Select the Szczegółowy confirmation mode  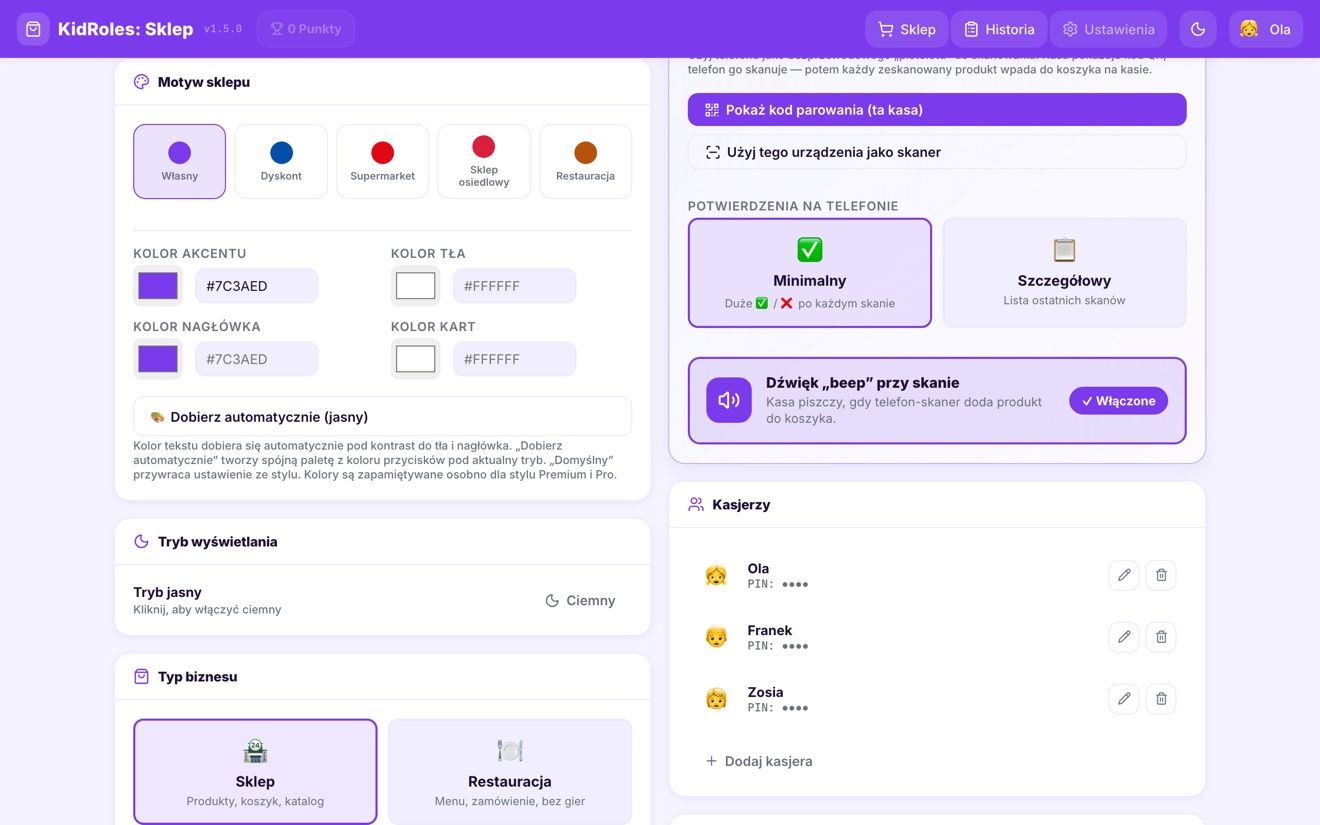pos(1064,273)
